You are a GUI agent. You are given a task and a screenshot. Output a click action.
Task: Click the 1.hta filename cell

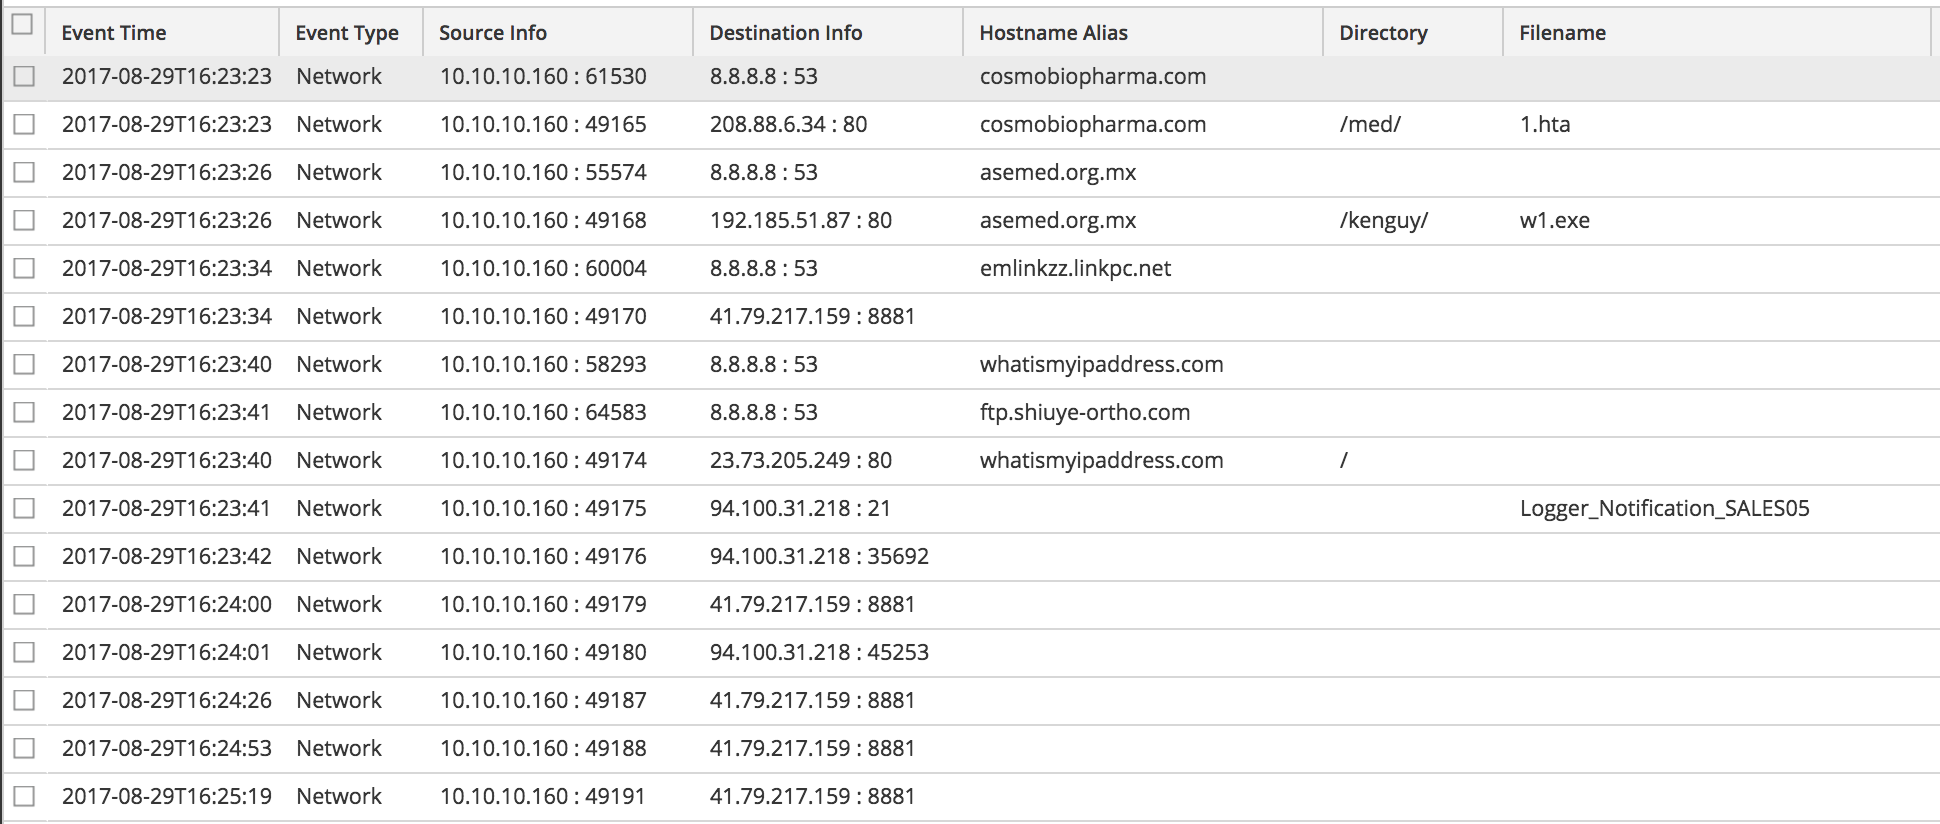pos(1545,125)
